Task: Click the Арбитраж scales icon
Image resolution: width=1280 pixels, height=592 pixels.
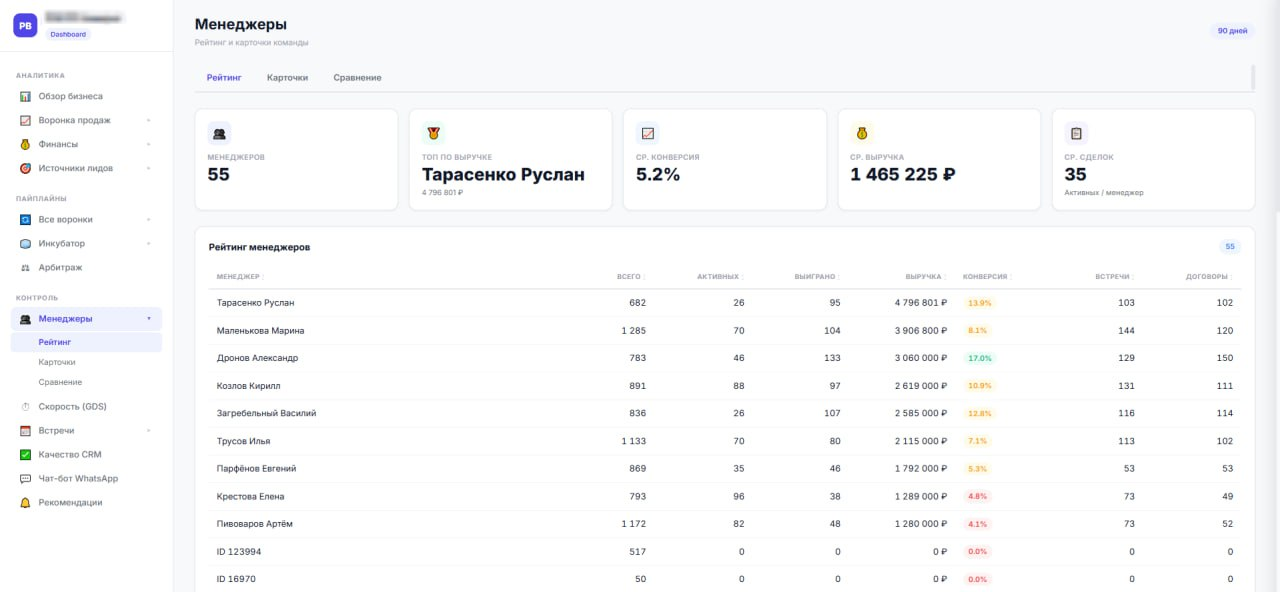Action: click(25, 267)
